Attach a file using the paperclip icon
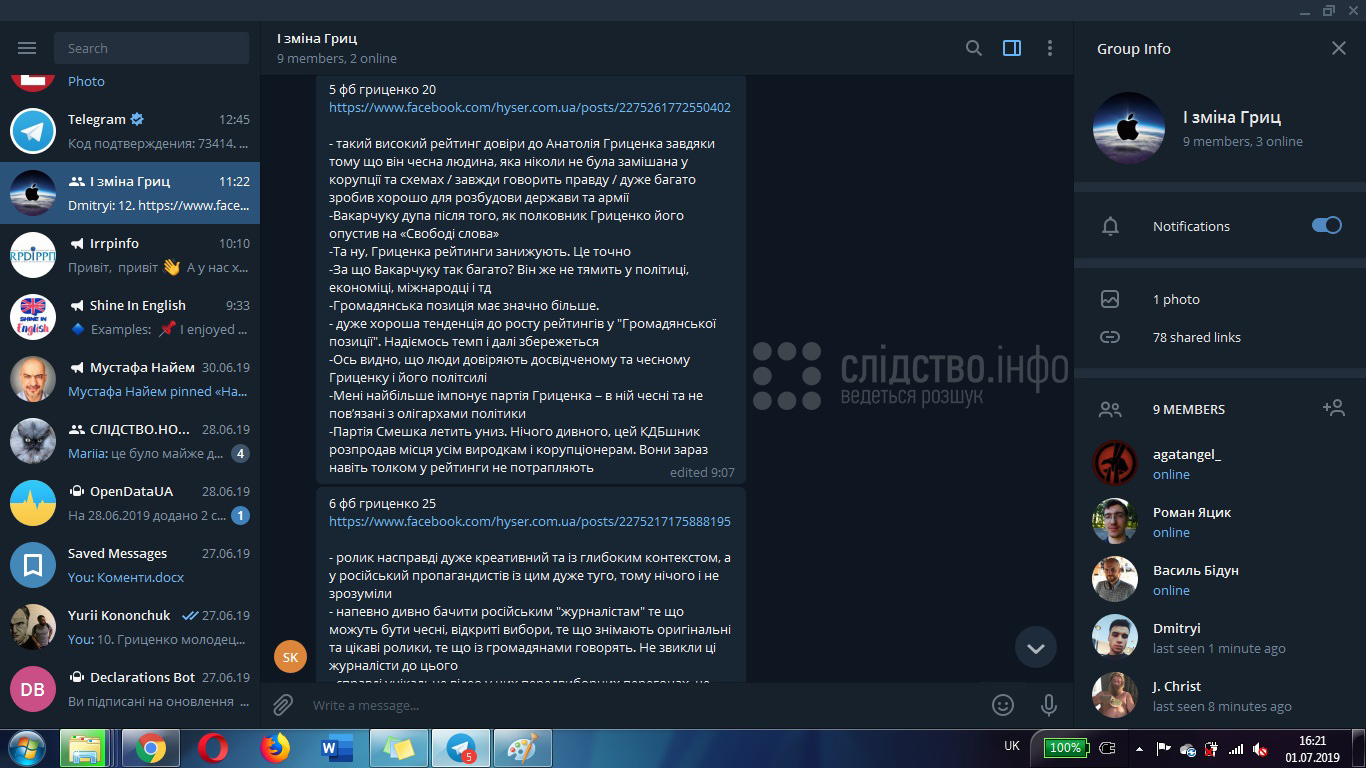1366x768 pixels. pos(283,705)
